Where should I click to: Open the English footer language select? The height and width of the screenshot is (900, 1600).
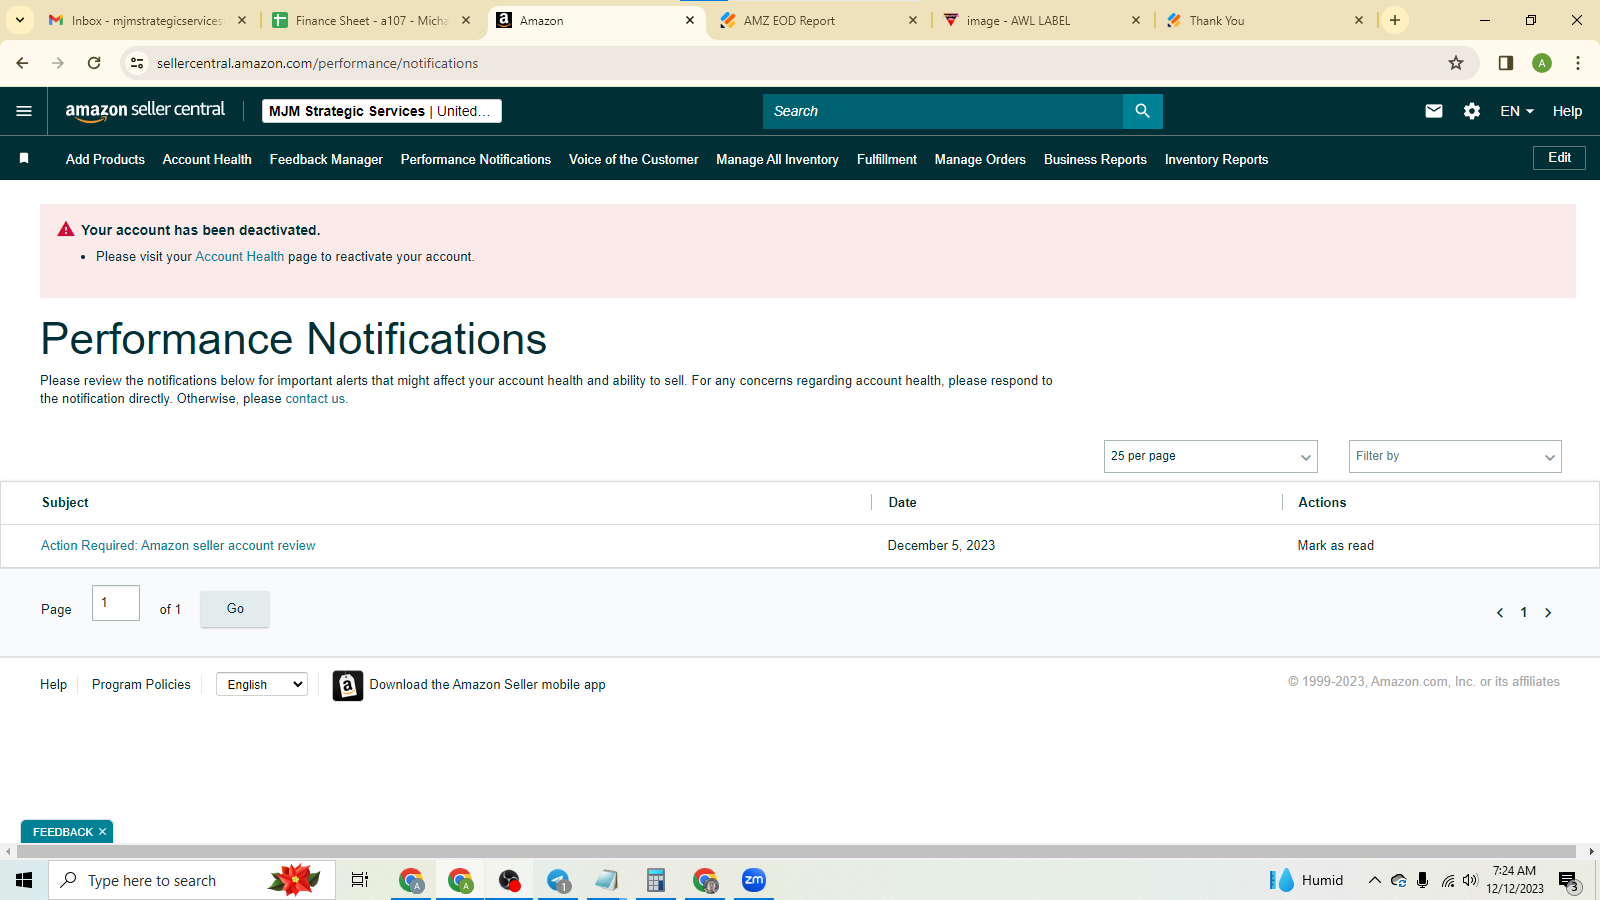coord(262,684)
